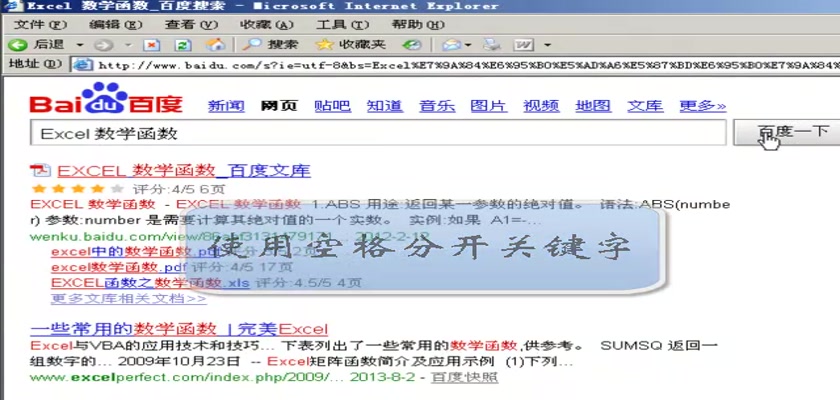Open the Back history dropdown arrow
Image resolution: width=840 pixels, height=400 pixels.
(80, 45)
